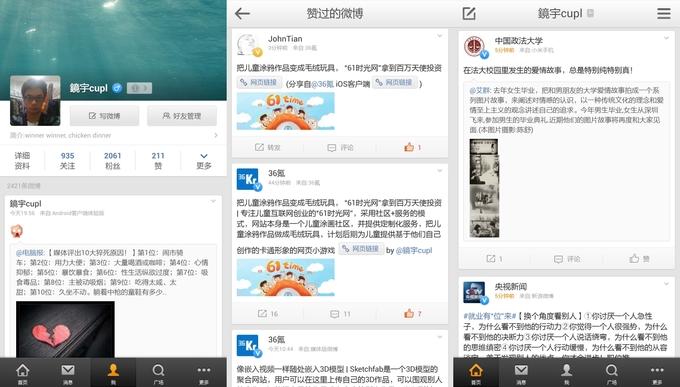The width and height of the screenshot is (680, 387).
Task: Tap the compose post icon in right panel header
Action: [x=469, y=13]
